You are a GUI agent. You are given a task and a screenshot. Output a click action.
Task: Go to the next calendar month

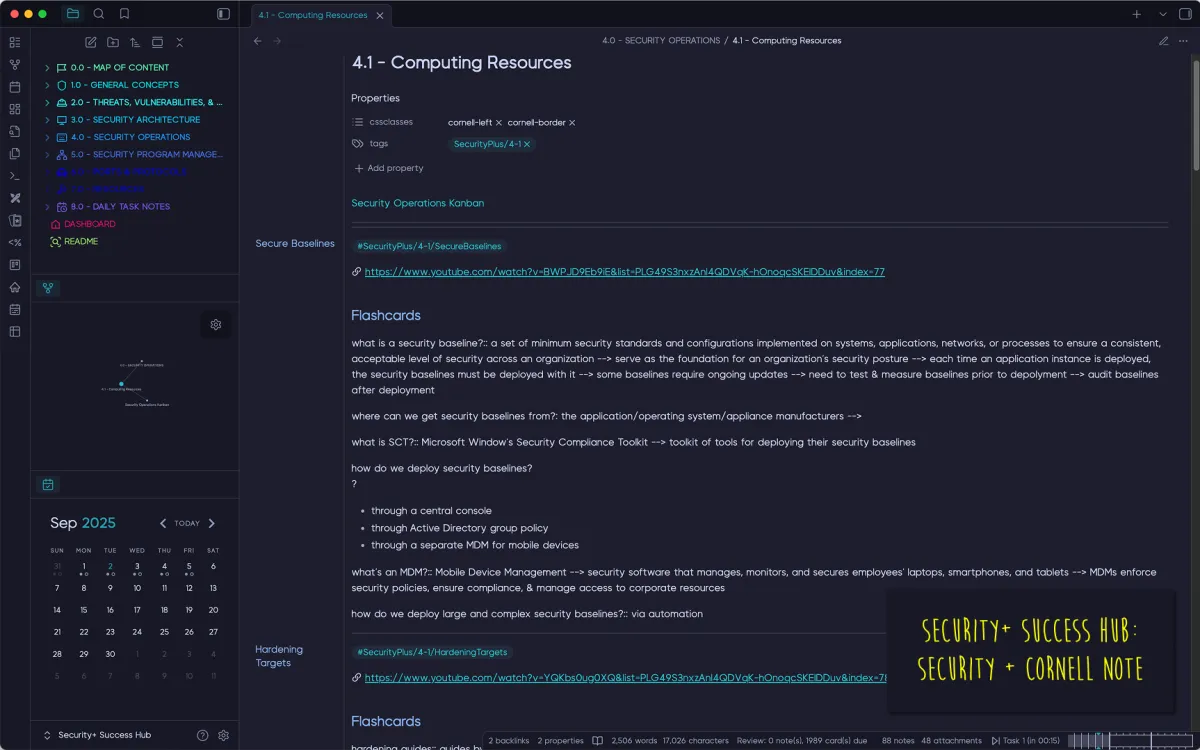211,523
